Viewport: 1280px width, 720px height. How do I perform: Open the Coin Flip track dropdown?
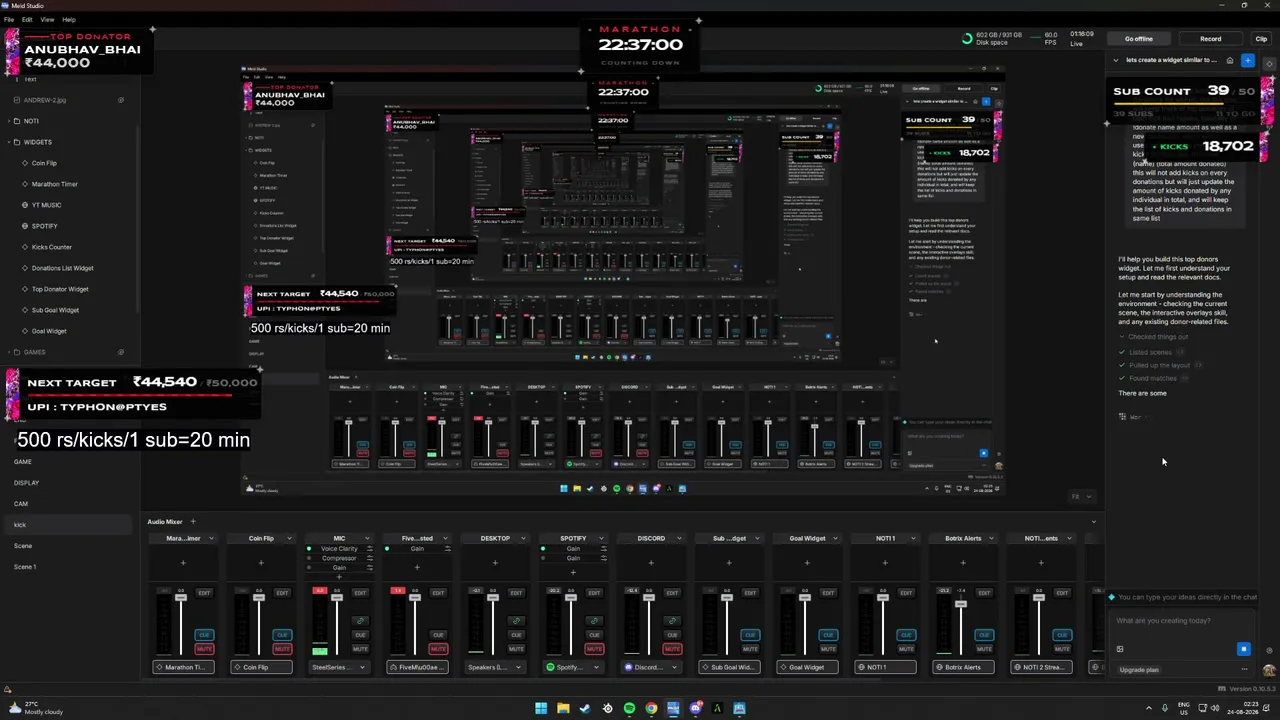[290, 538]
